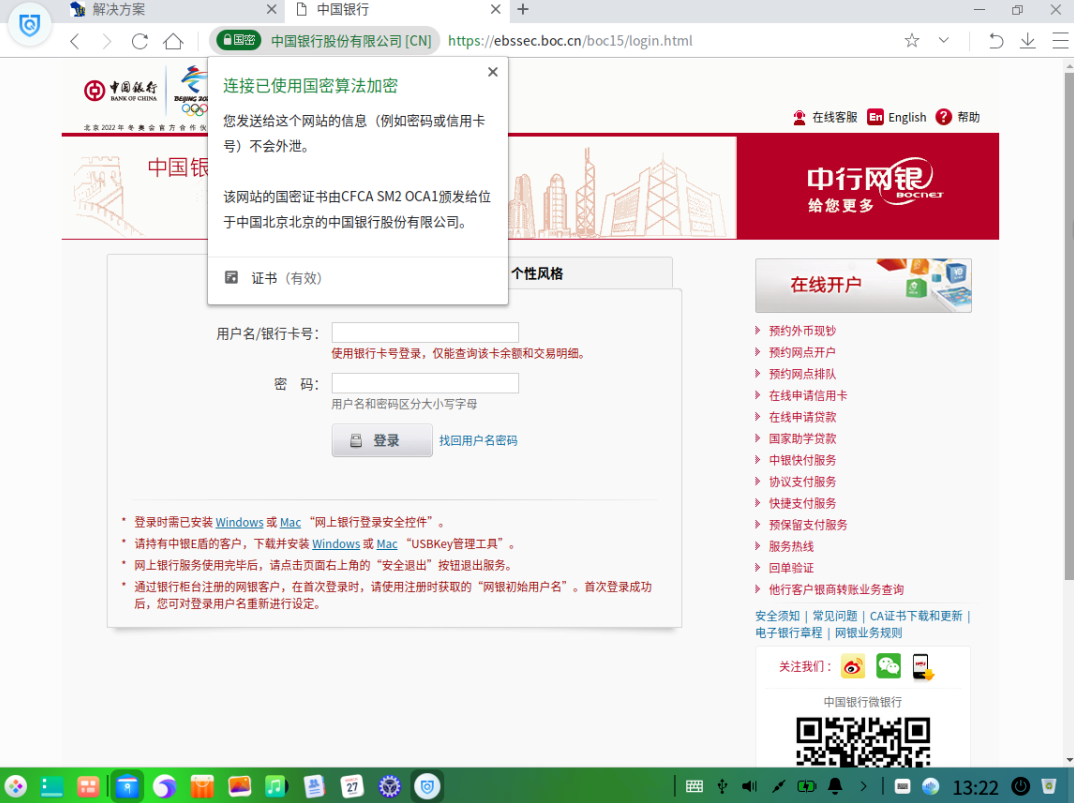This screenshot has width=1074, height=803.
Task: Click the address bar URL field
Action: 570,41
